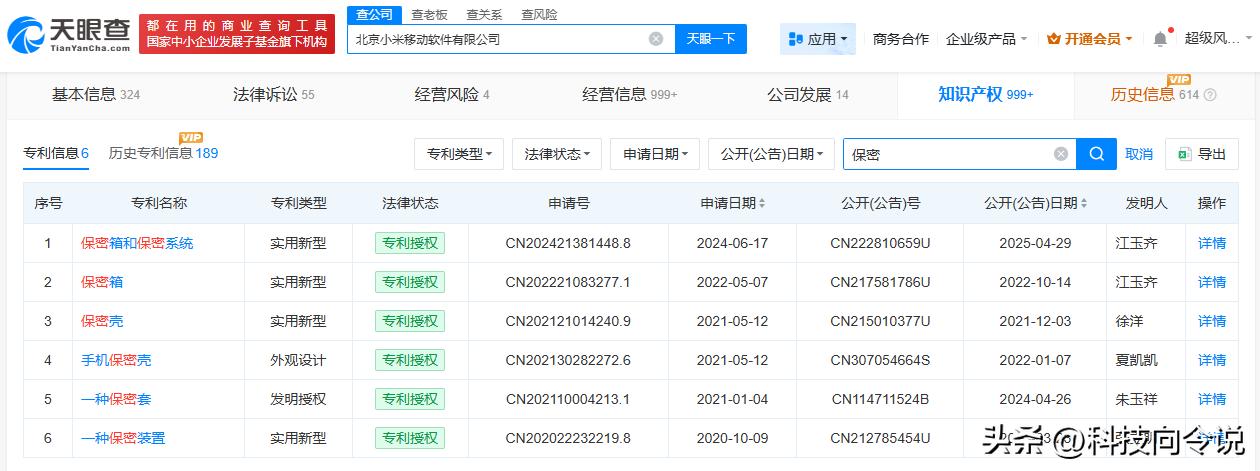1260x471 pixels.
Task: Select the 历史专利信息 sub-tab
Action: tap(163, 153)
